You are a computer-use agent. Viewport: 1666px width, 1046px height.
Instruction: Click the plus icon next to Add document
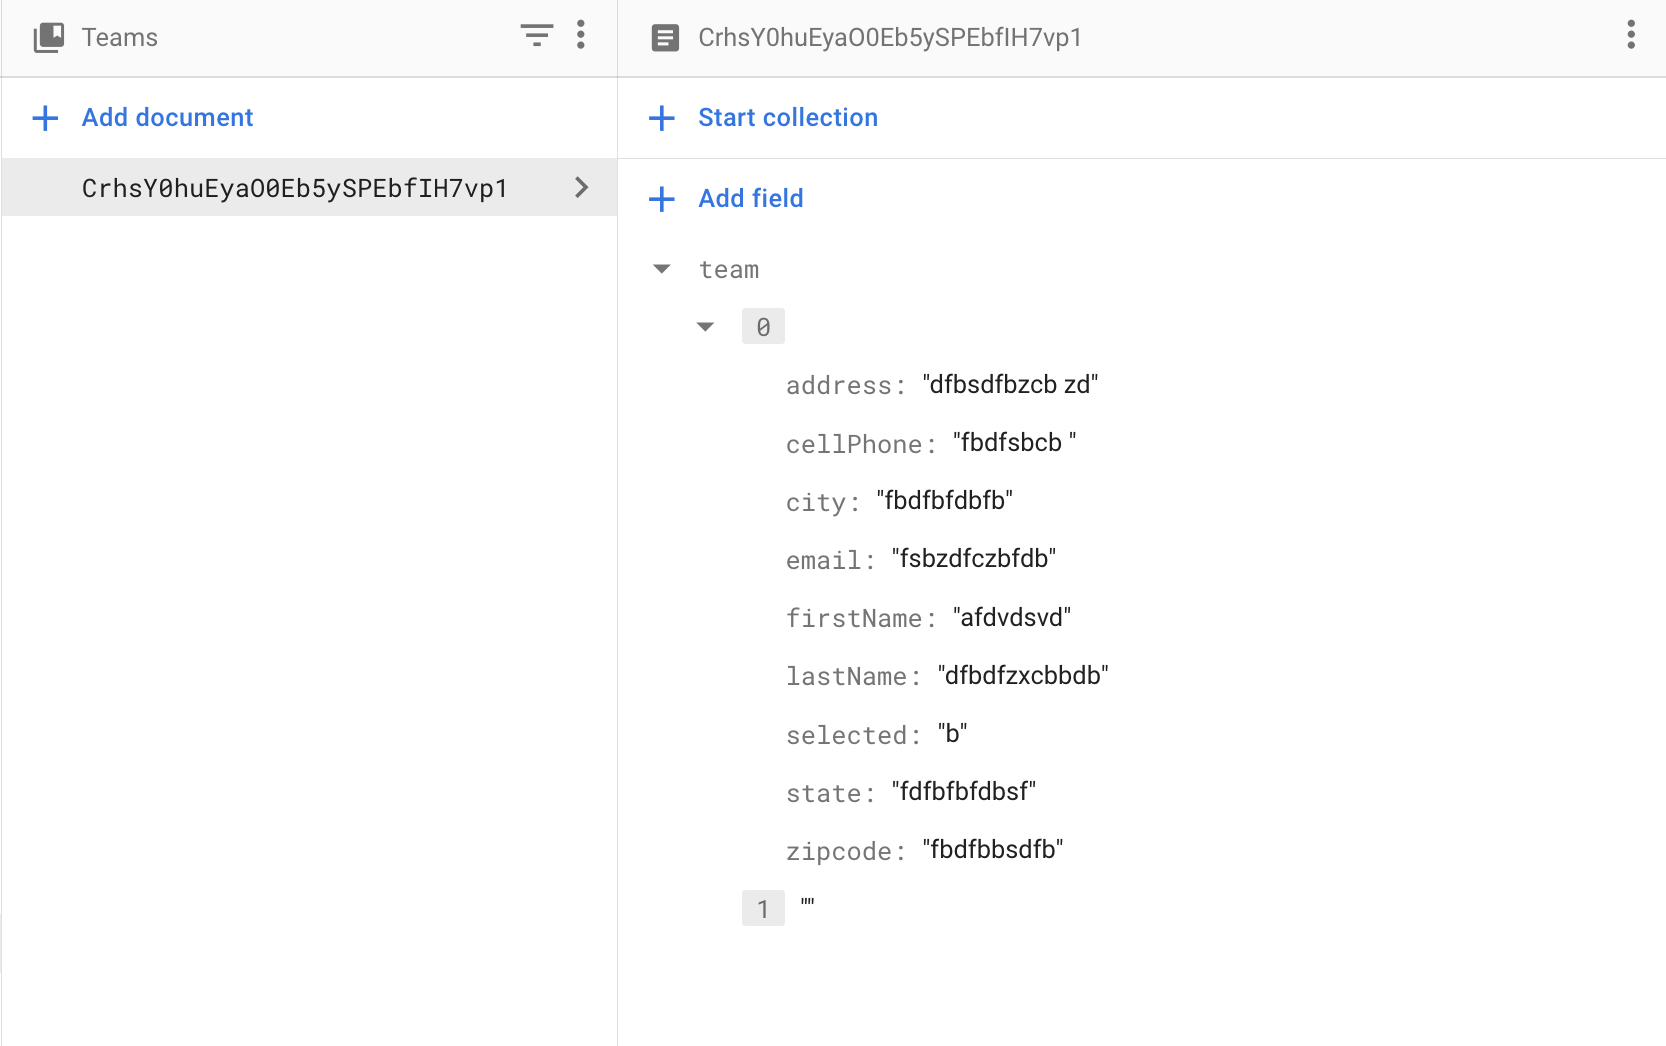coord(45,118)
